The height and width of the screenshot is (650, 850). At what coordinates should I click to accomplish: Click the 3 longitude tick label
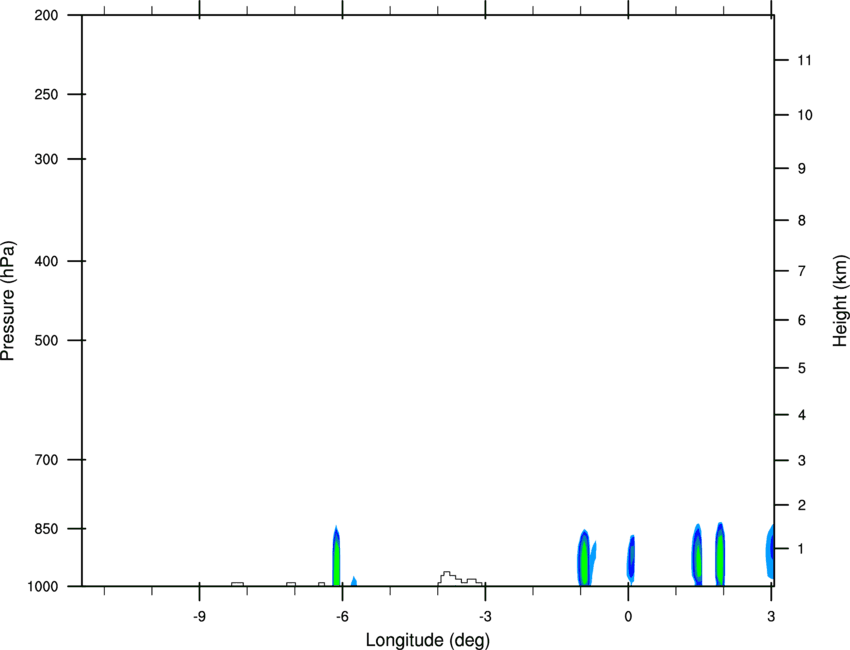pyautogui.click(x=771, y=616)
